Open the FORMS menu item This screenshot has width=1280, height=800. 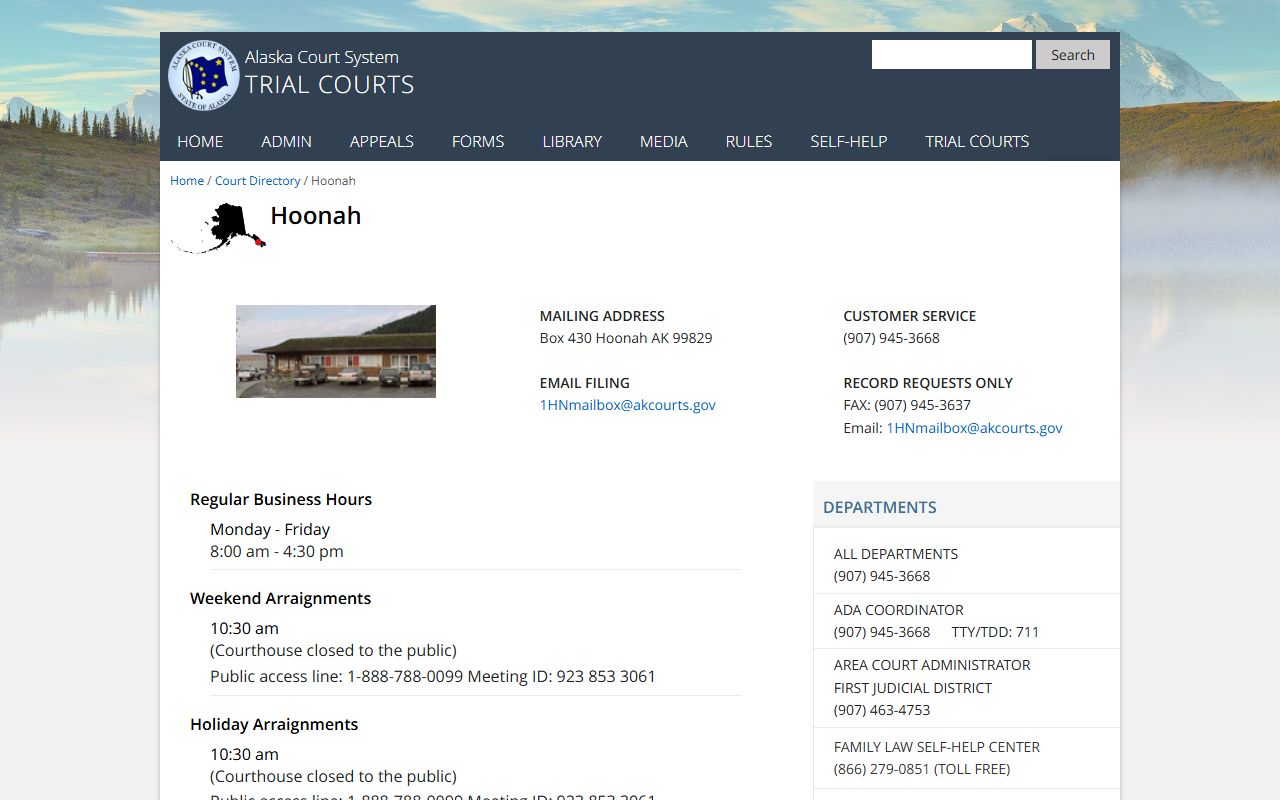(478, 141)
